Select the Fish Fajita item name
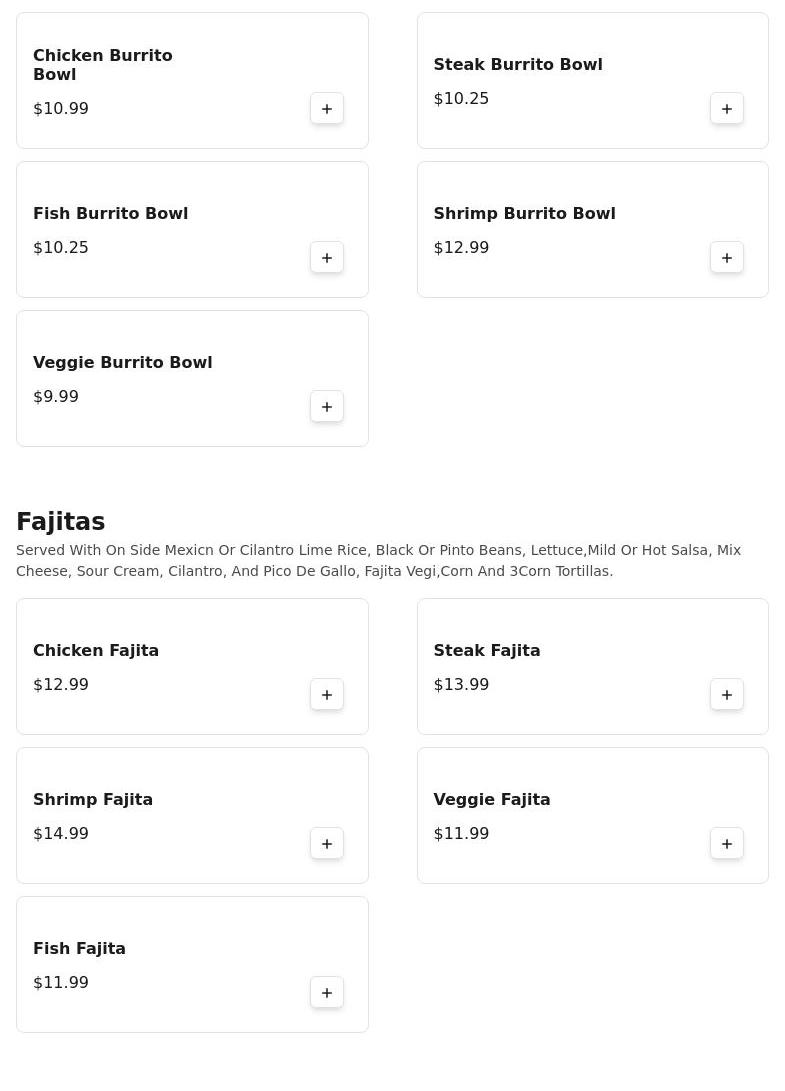The width and height of the screenshot is (785, 1091). point(80,949)
